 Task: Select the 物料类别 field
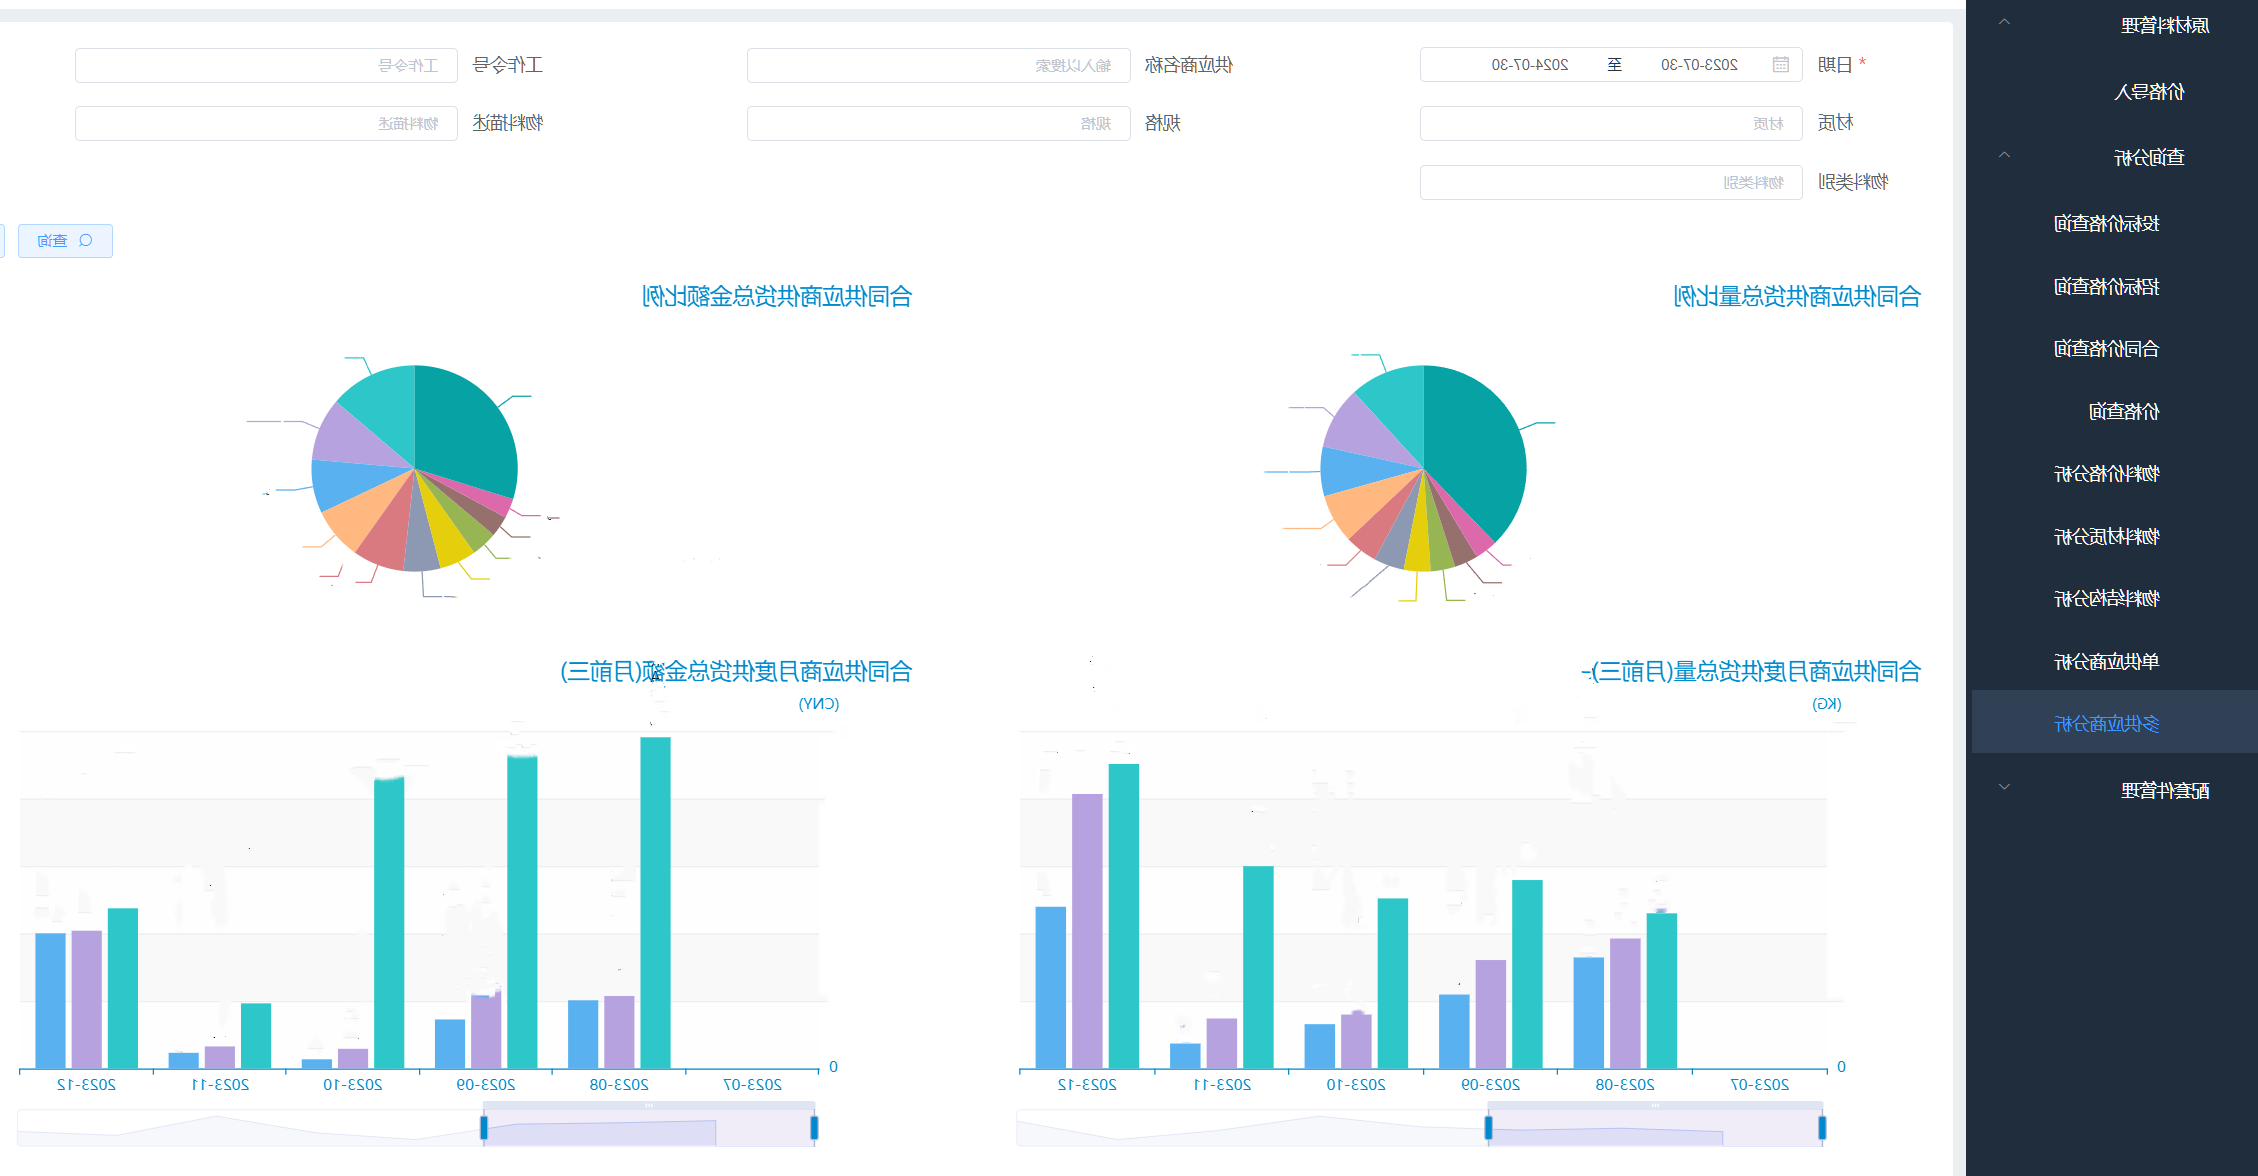pos(1611,182)
